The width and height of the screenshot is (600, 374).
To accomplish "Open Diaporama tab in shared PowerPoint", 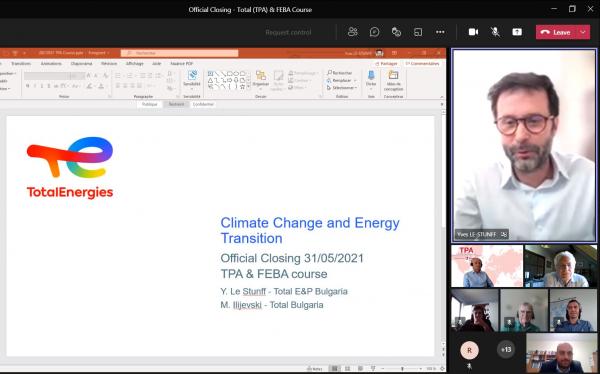I will (81, 64).
